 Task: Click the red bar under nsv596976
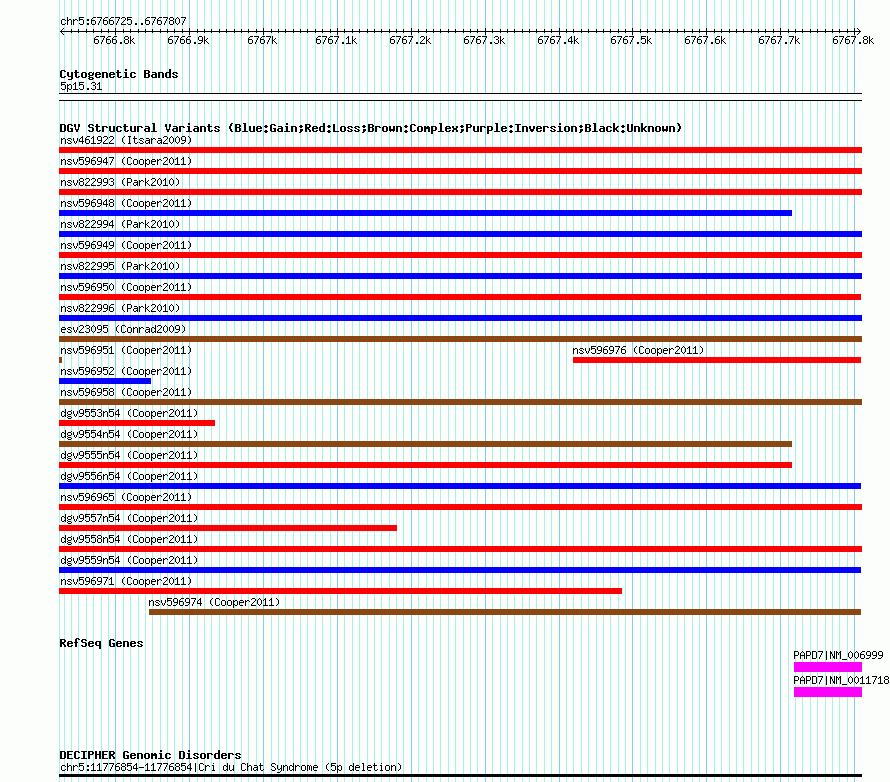717,360
